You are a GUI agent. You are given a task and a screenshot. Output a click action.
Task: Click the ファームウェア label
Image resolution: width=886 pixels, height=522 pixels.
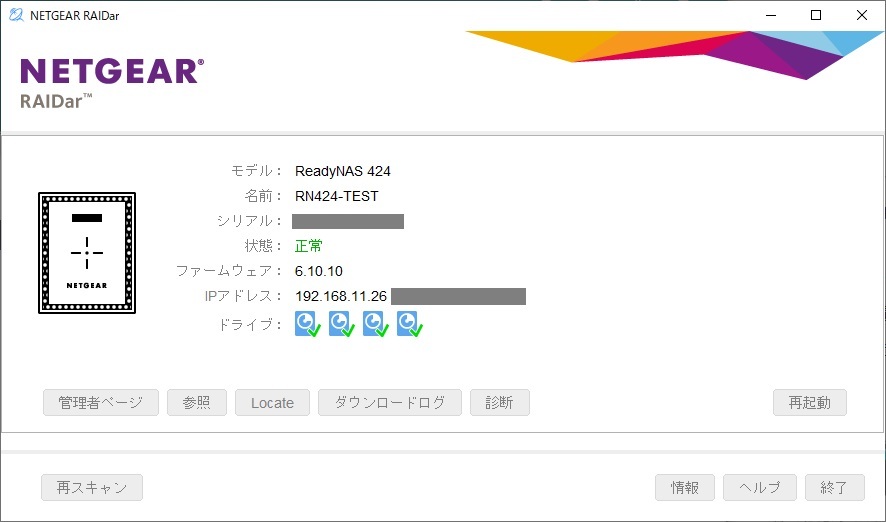(229, 271)
